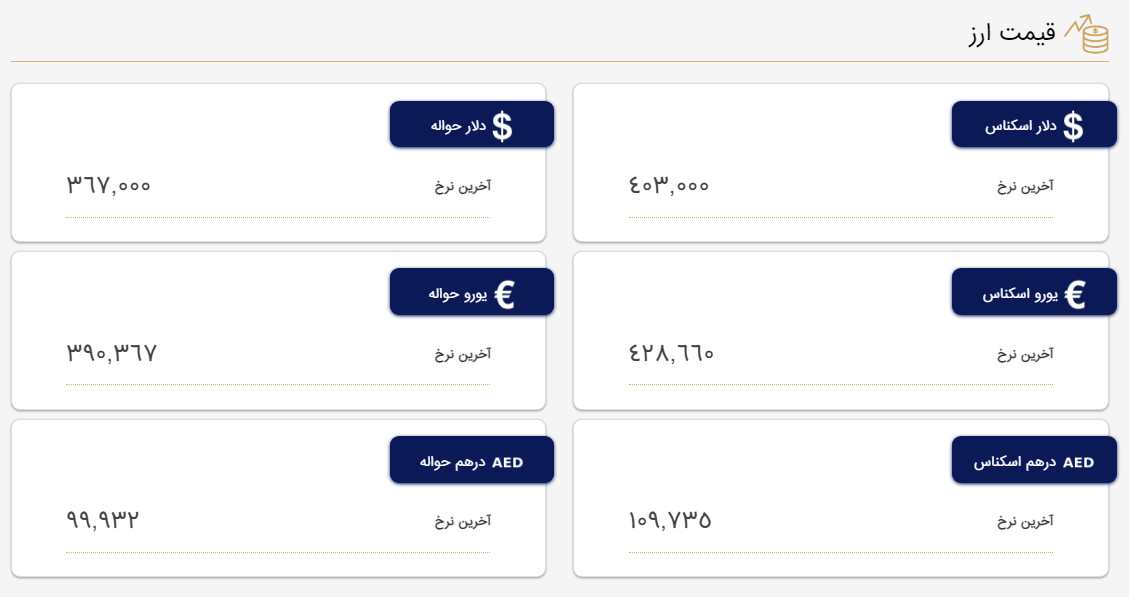
Task: Click the AED icon on درهم اسکناس
Action: click(1078, 462)
